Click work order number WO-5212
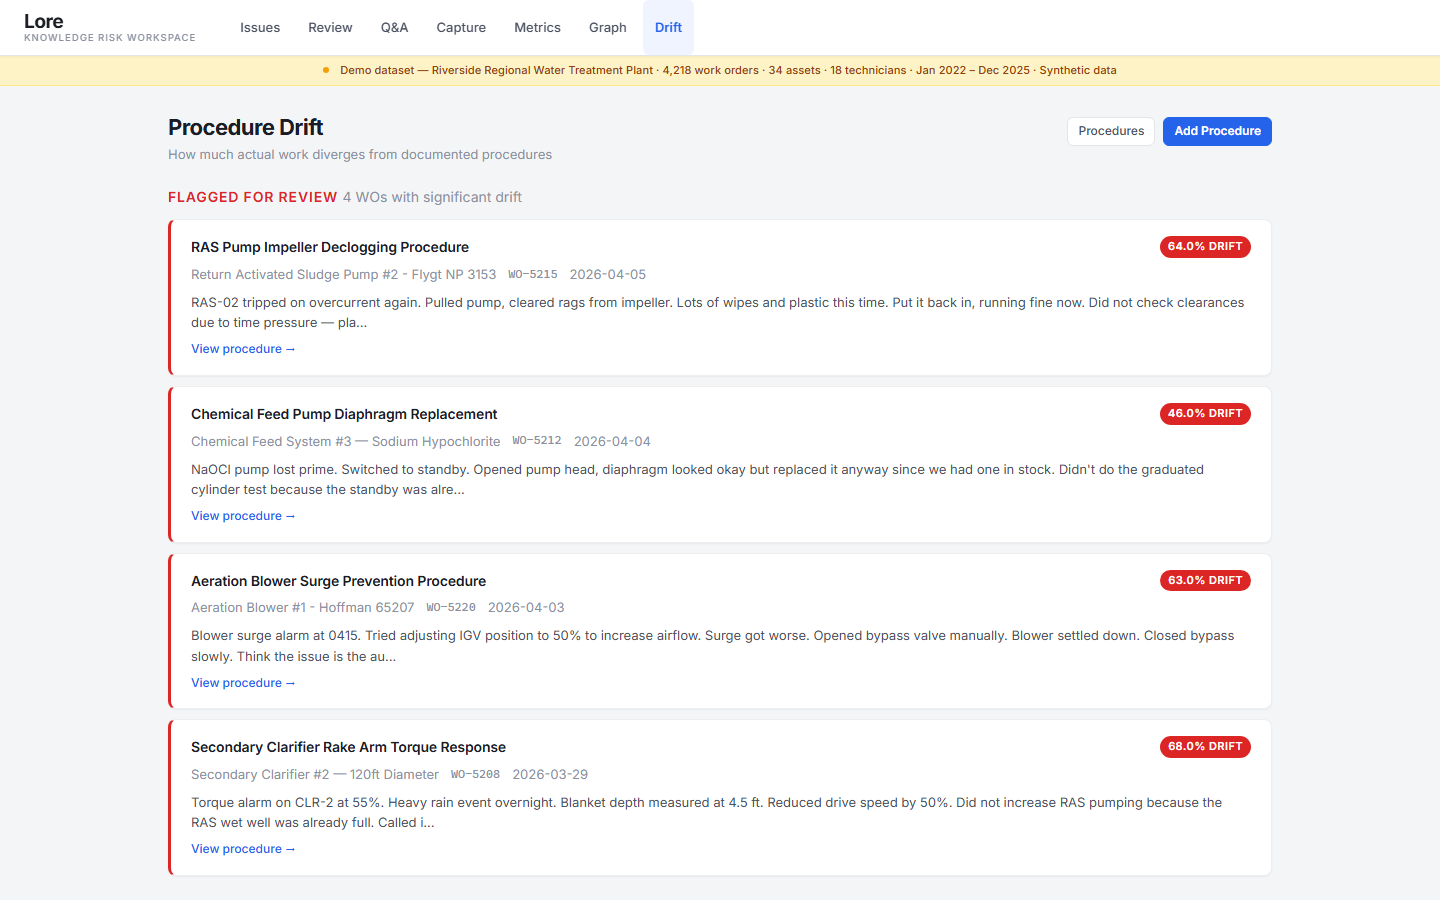 (x=536, y=440)
